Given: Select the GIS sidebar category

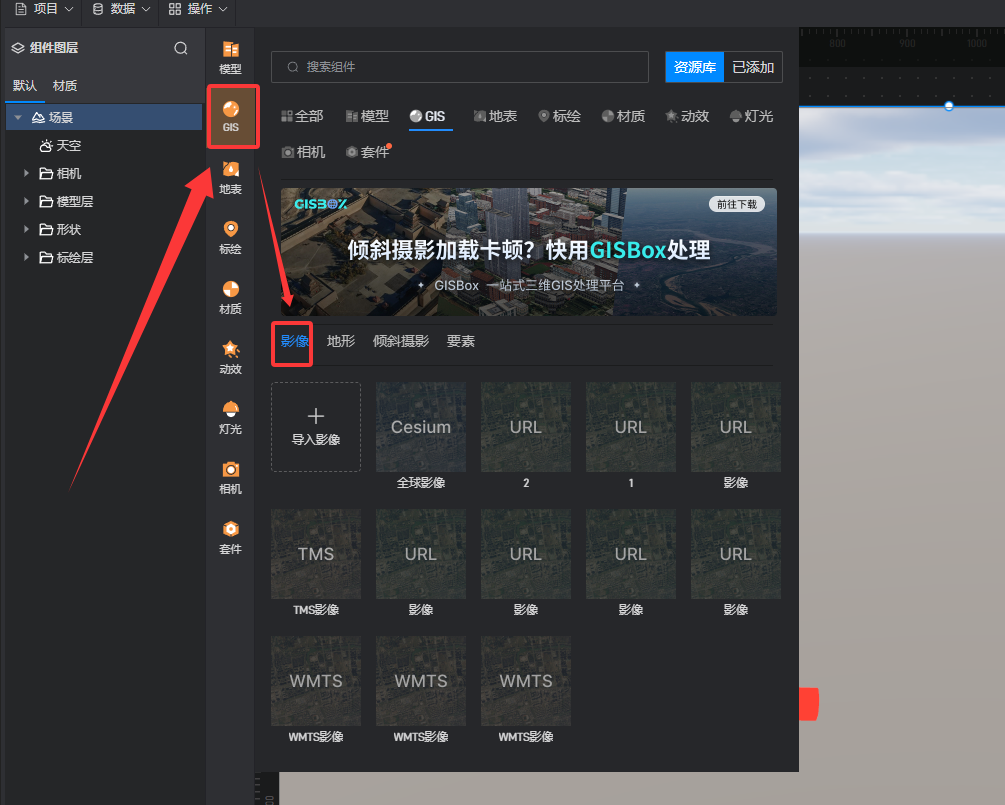Looking at the screenshot, I should (231, 117).
